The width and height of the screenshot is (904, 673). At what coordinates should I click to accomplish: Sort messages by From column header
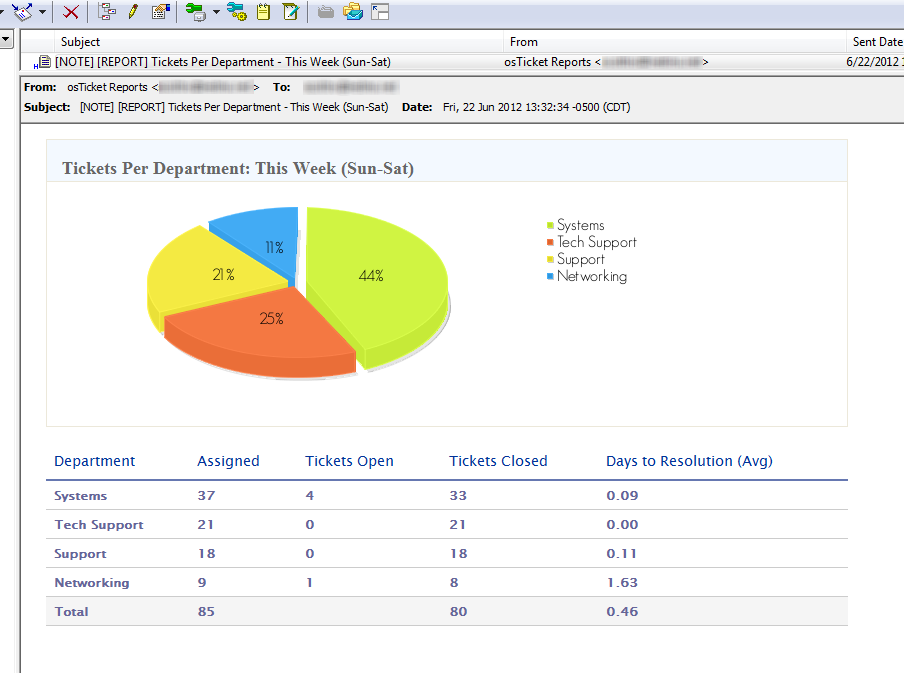(523, 42)
